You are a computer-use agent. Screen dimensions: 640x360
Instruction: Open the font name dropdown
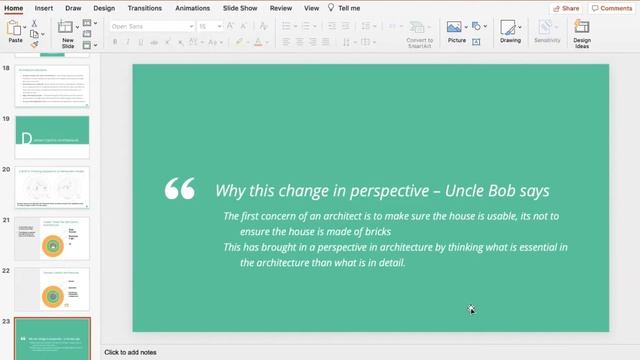tap(191, 27)
